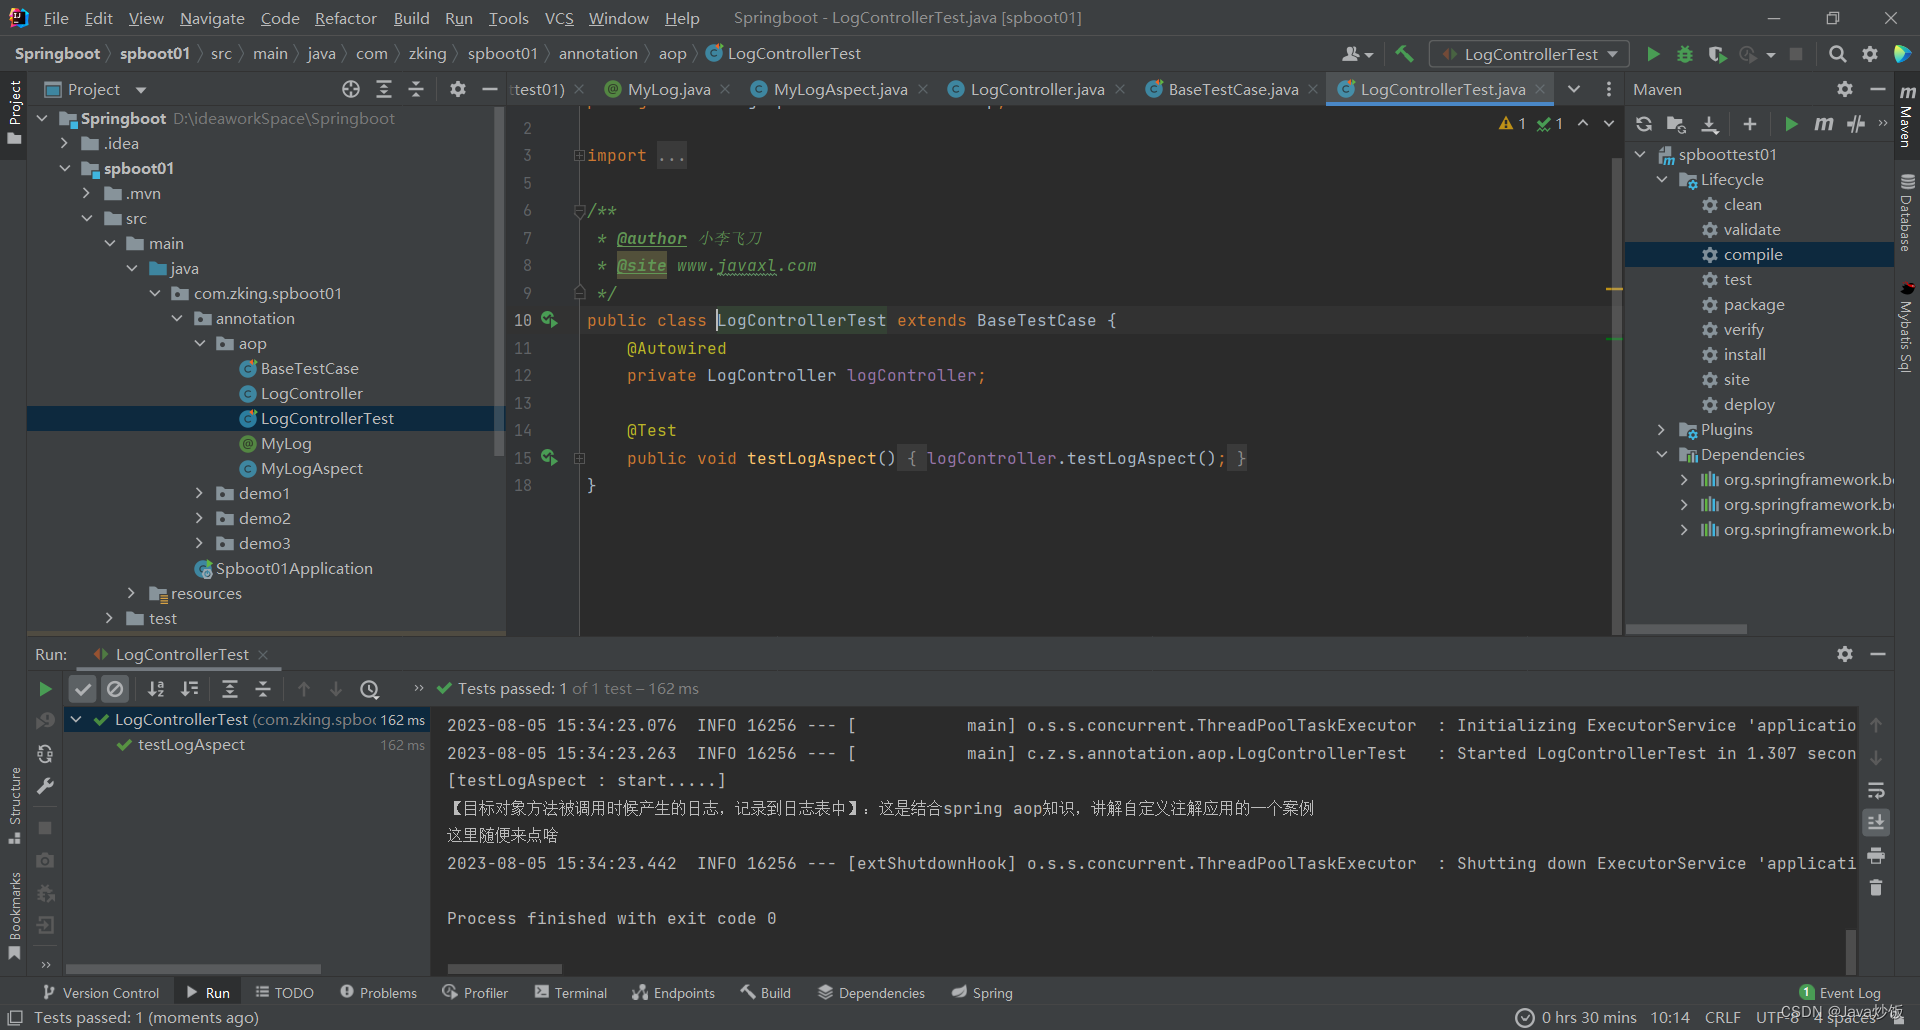Open Run panel settings gear
Viewport: 1920px width, 1030px height.
(1845, 654)
